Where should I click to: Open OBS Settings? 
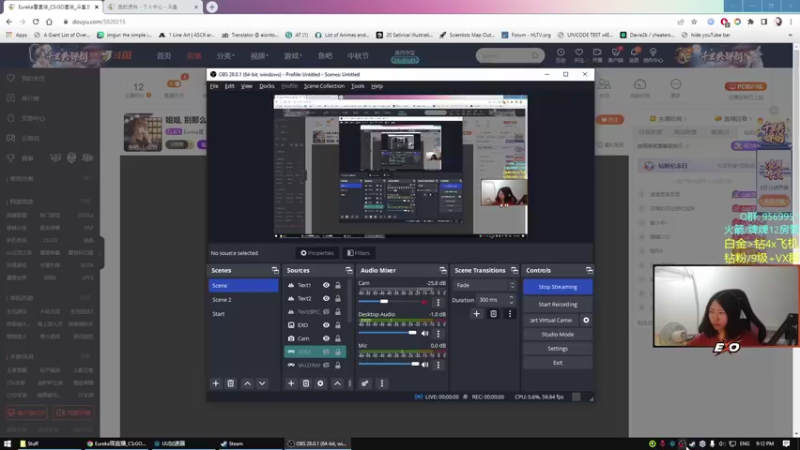[x=558, y=348]
